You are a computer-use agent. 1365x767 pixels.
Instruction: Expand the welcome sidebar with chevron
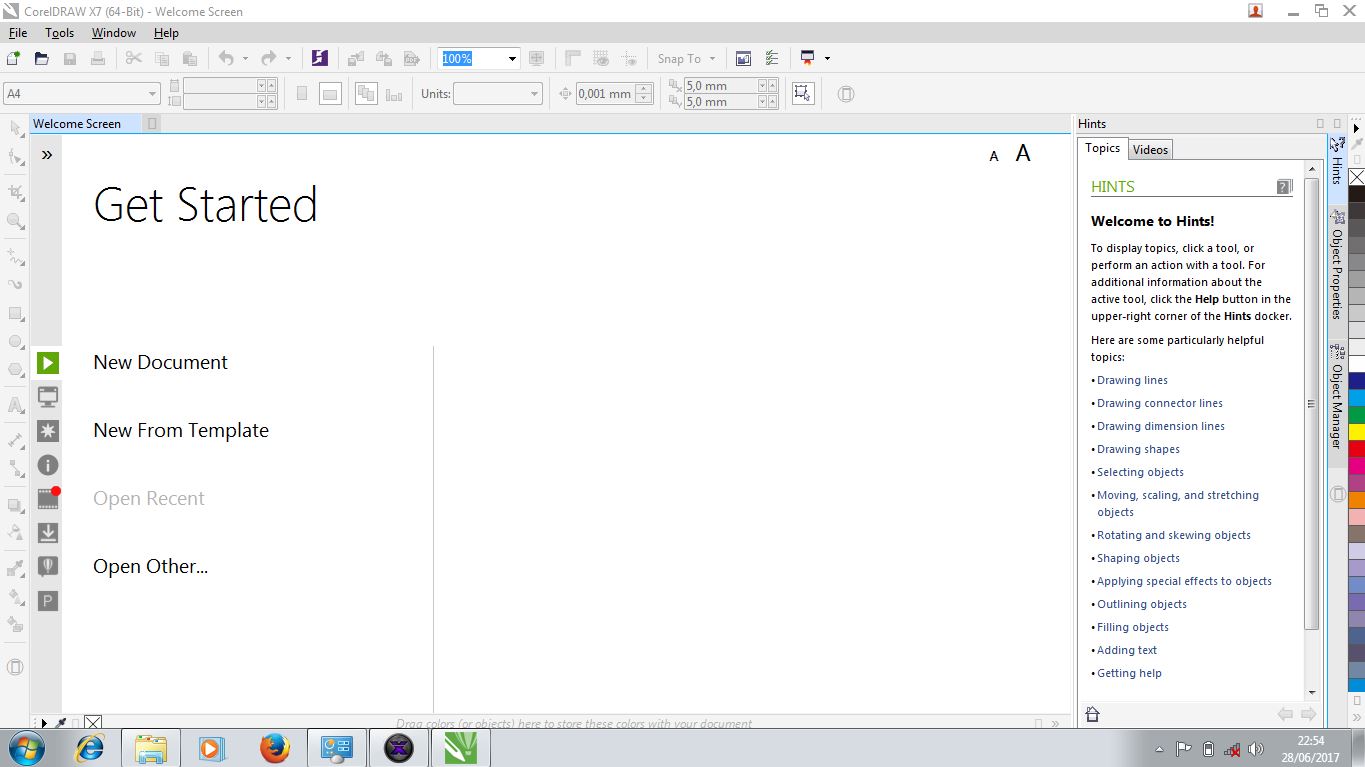pos(47,154)
